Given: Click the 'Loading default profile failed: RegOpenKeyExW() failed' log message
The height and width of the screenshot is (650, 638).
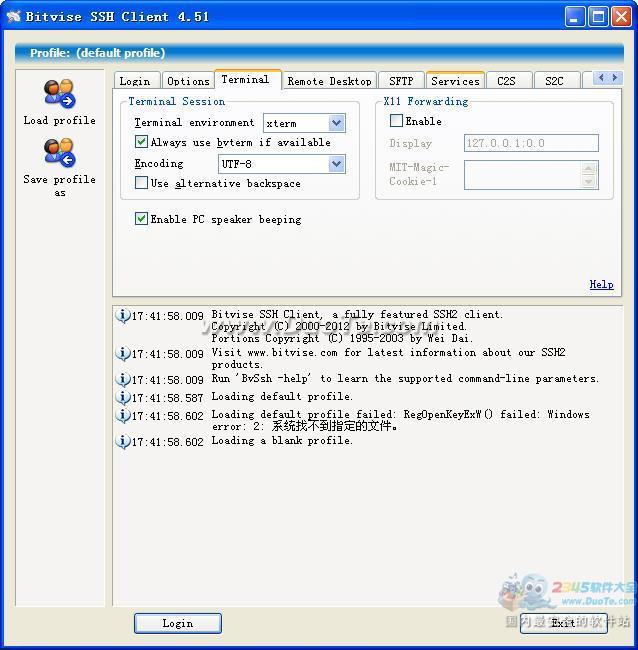Looking at the screenshot, I should click(400, 420).
